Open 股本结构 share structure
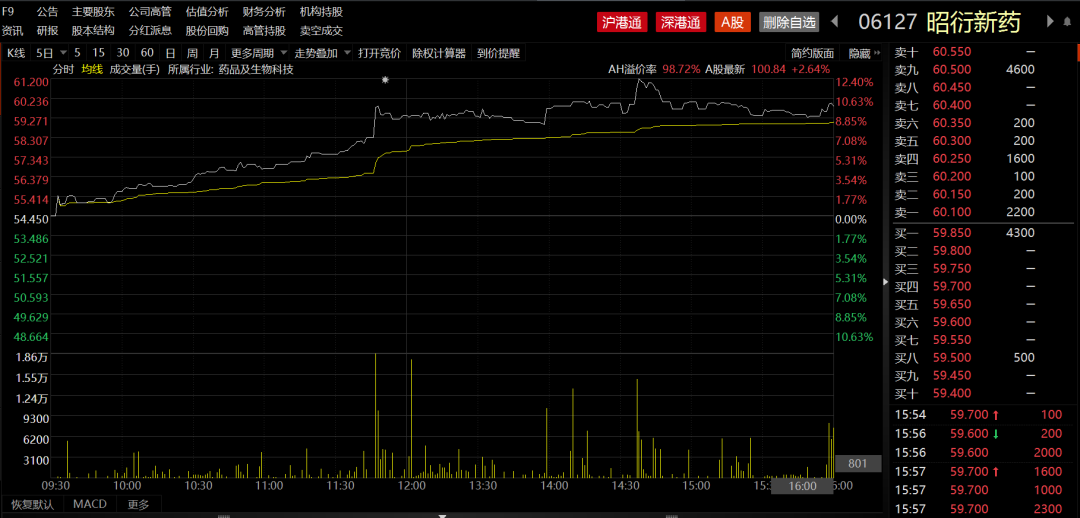 93,30
